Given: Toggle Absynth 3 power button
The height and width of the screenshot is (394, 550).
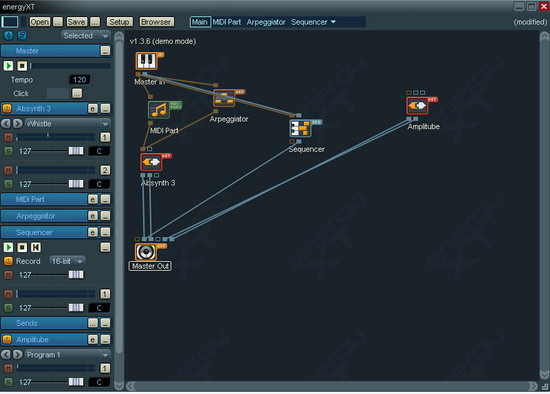Looking at the screenshot, I should [7, 108].
